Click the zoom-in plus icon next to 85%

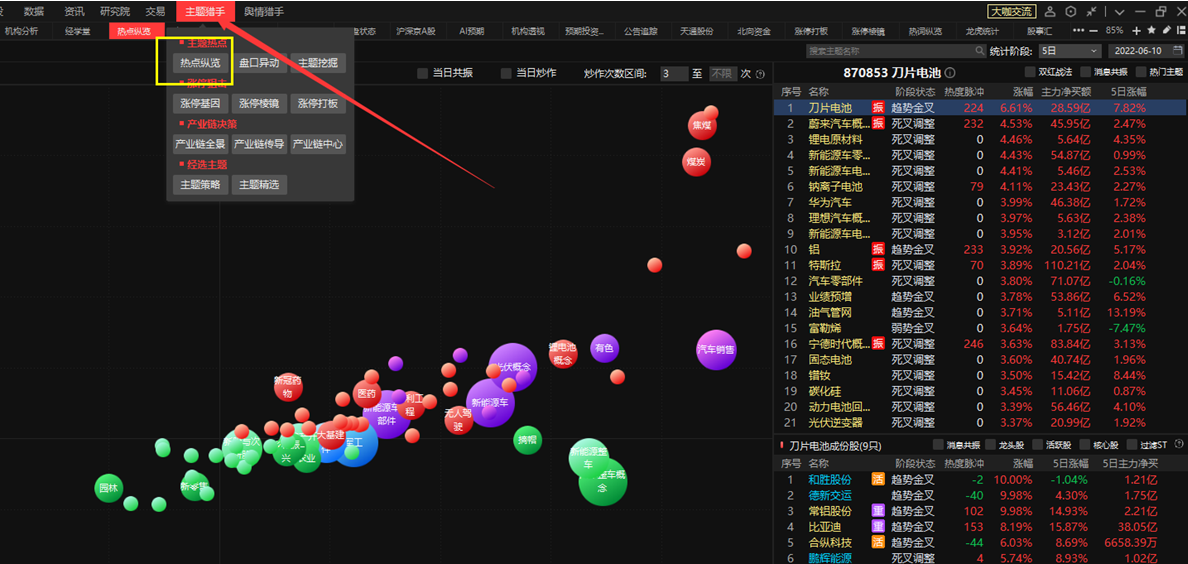coord(1137,31)
